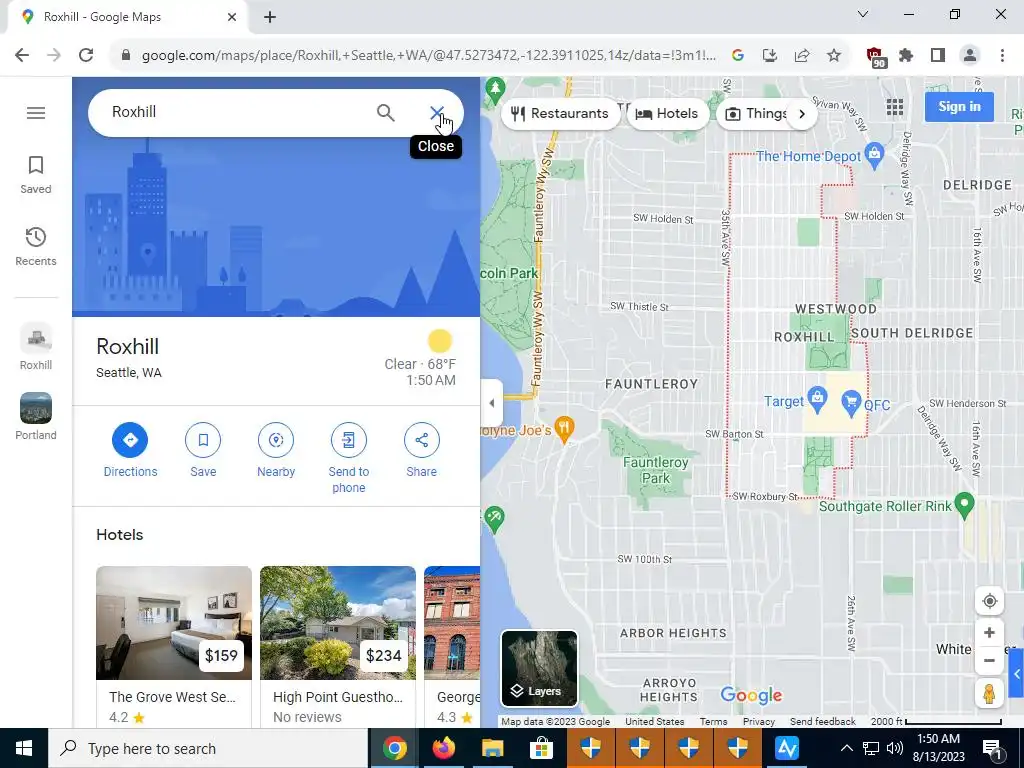Viewport: 1024px width, 768px height.
Task: Open a new browser tab
Action: click(x=270, y=18)
